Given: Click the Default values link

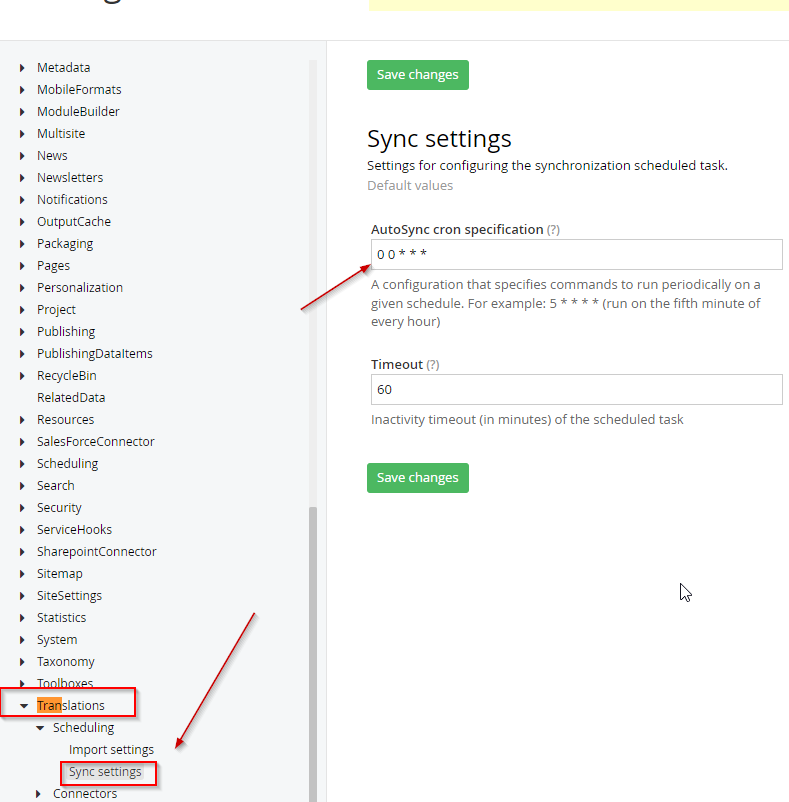Looking at the screenshot, I should tap(410, 185).
